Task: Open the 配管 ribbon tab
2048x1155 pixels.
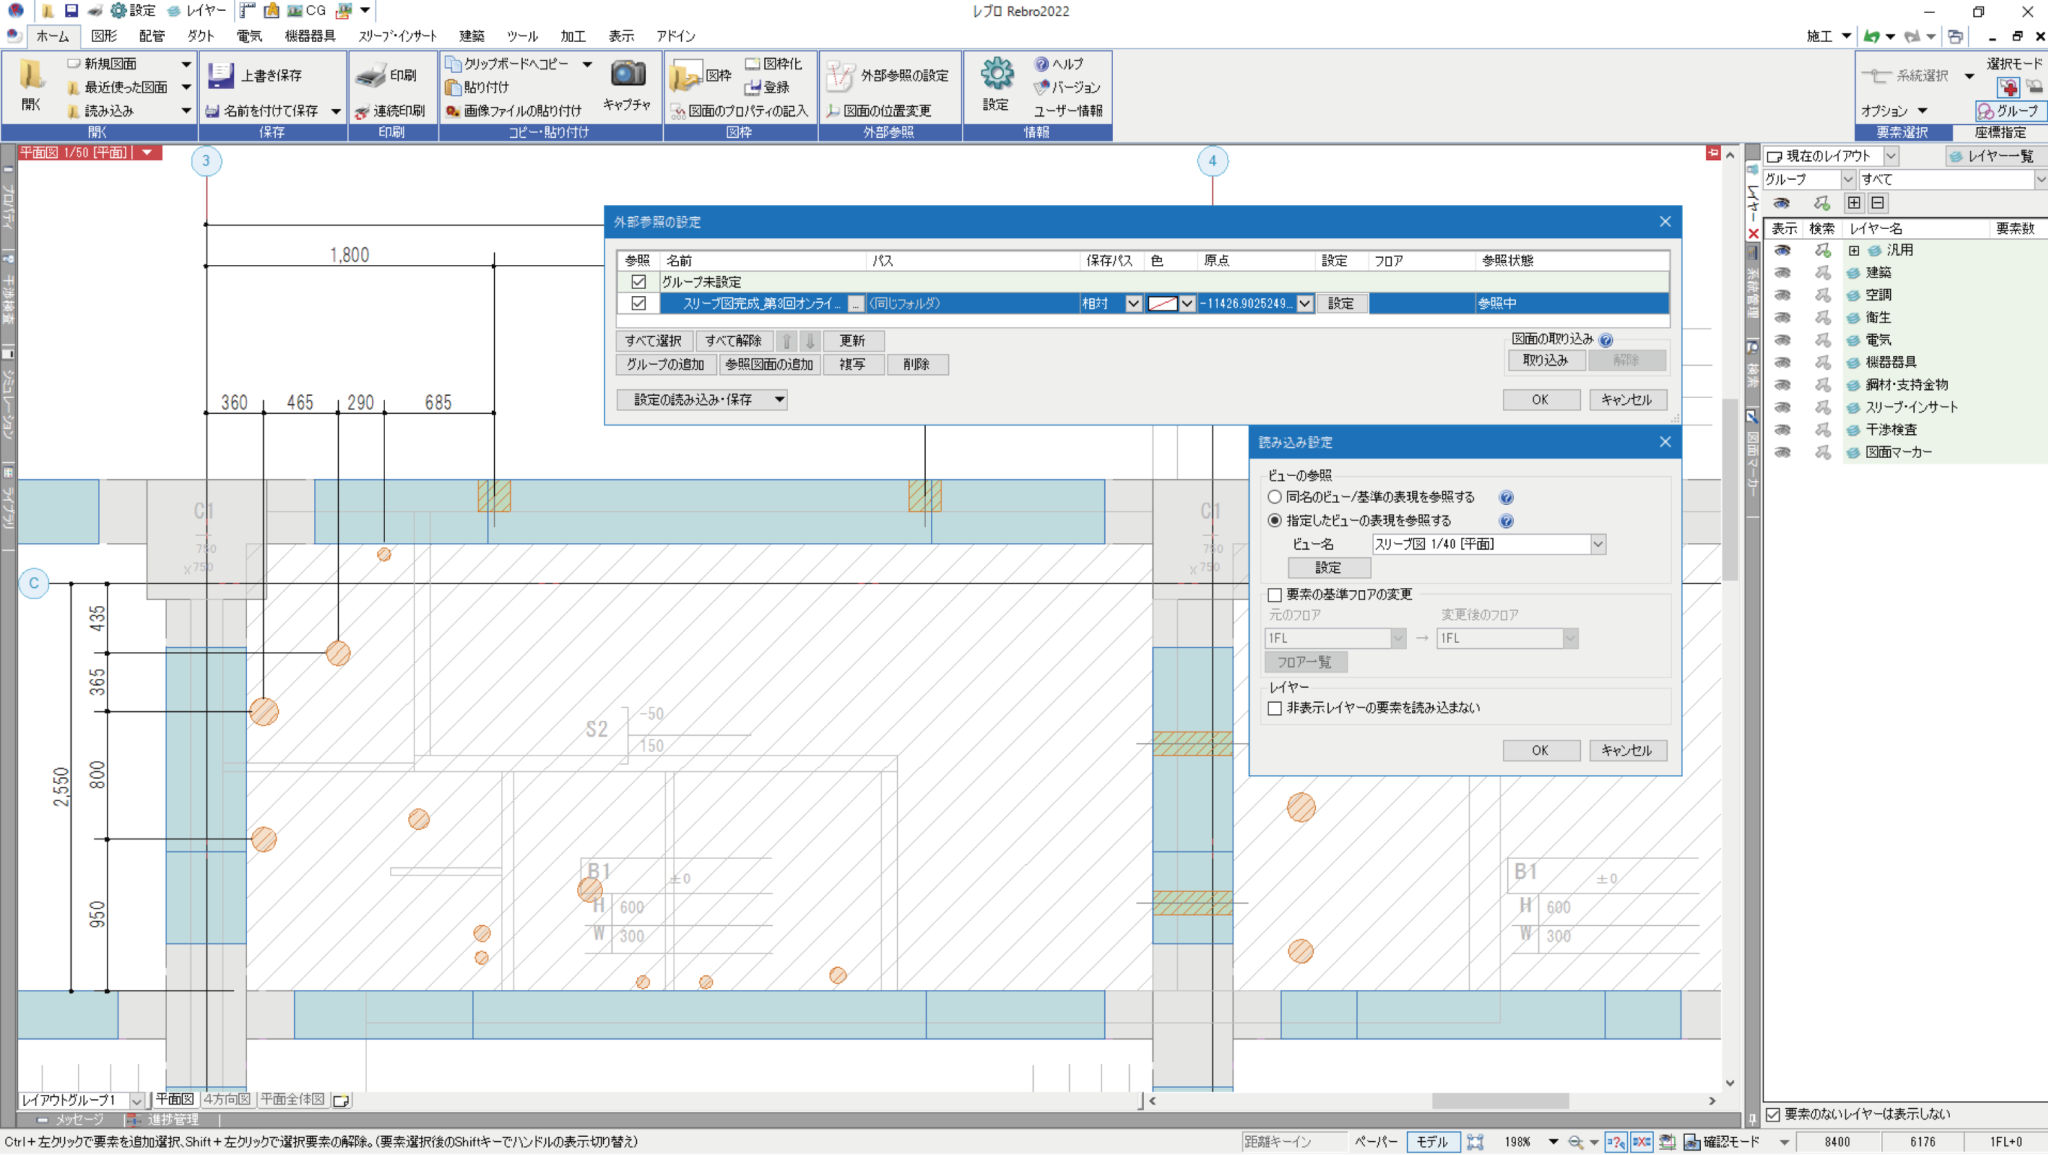Action: 152,36
